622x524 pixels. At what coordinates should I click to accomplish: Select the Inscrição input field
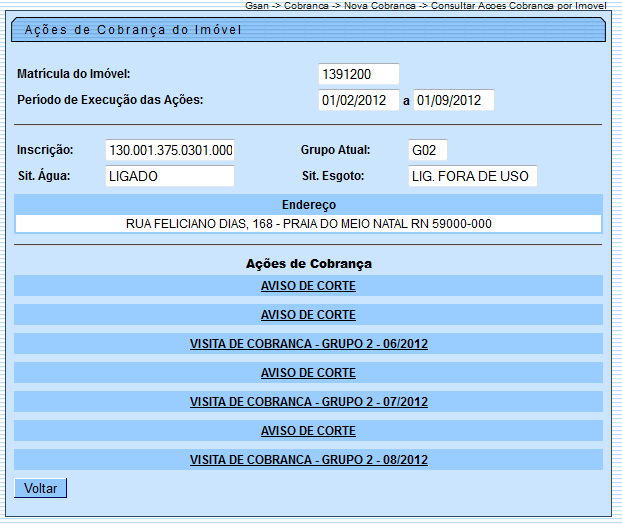pyautogui.click(x=170, y=150)
